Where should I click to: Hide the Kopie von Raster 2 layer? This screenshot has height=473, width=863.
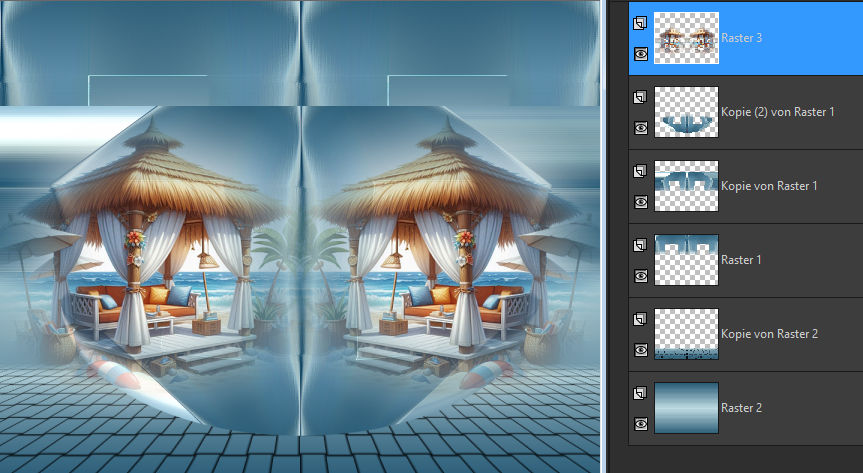tap(641, 350)
